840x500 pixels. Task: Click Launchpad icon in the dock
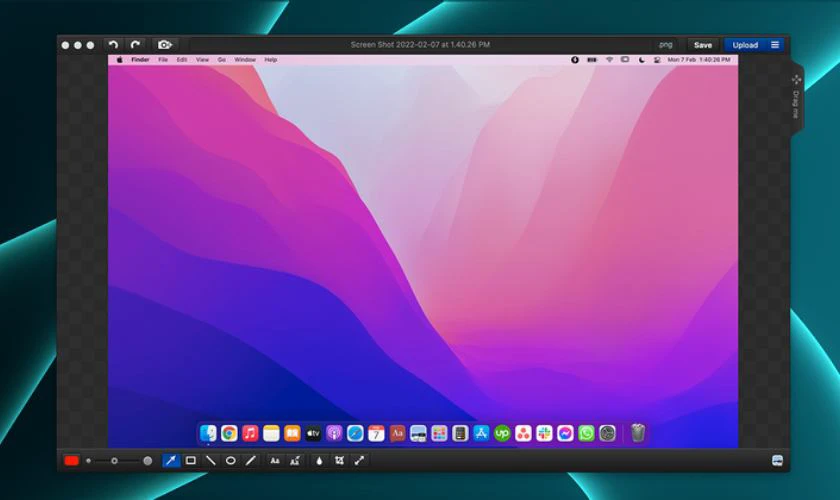439,433
